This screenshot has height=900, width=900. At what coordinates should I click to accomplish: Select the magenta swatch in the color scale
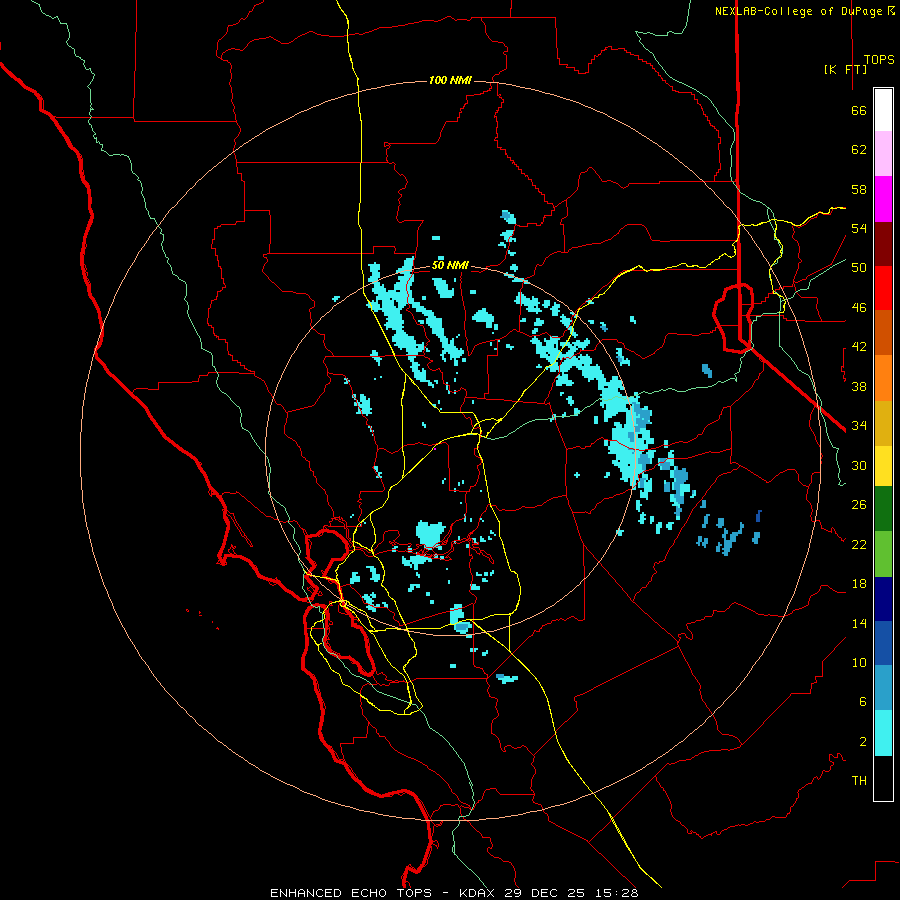pos(883,199)
